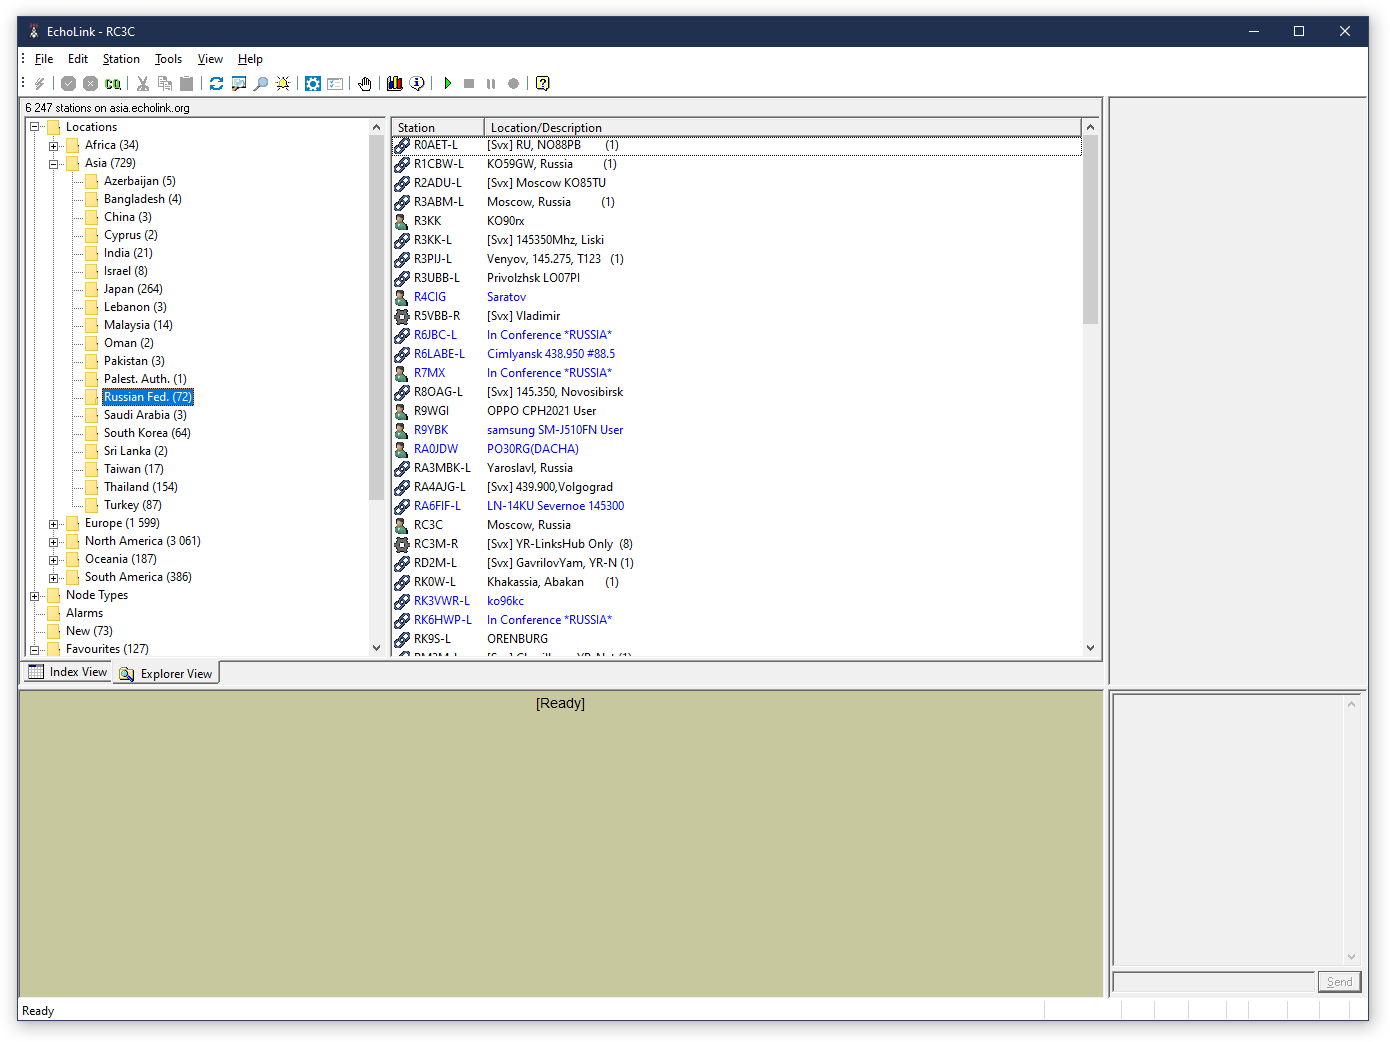Select station R9YBK samsung user
Screen dimensions: 1390x1042
pyautogui.click(x=737, y=430)
